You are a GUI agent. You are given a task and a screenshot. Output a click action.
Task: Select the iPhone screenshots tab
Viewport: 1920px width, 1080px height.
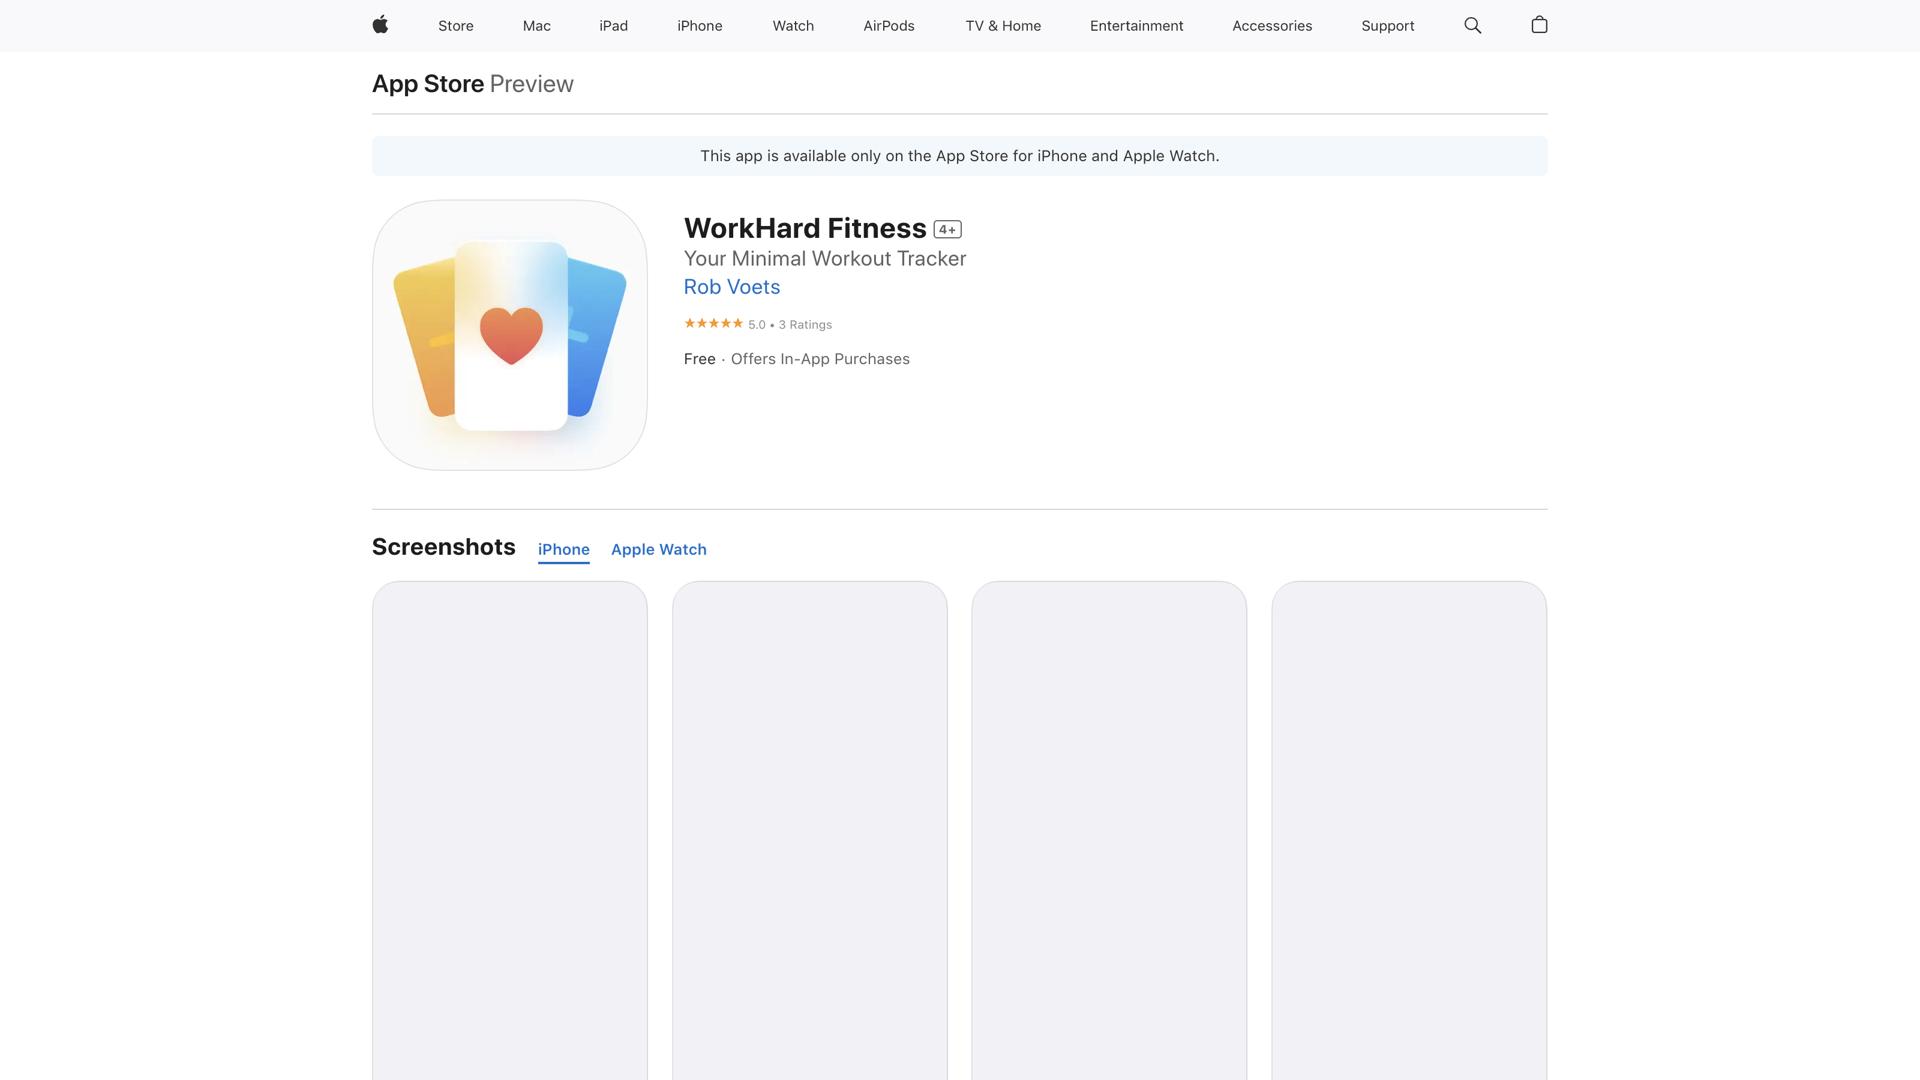coord(563,549)
